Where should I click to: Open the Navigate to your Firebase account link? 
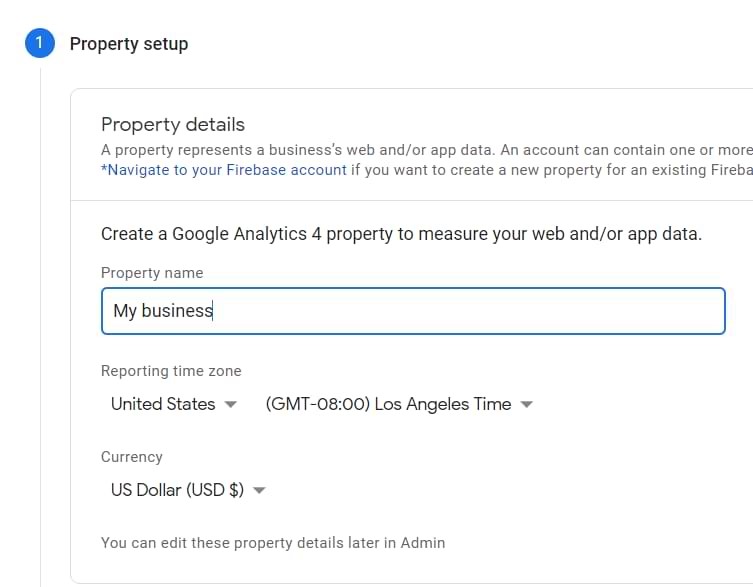(224, 170)
